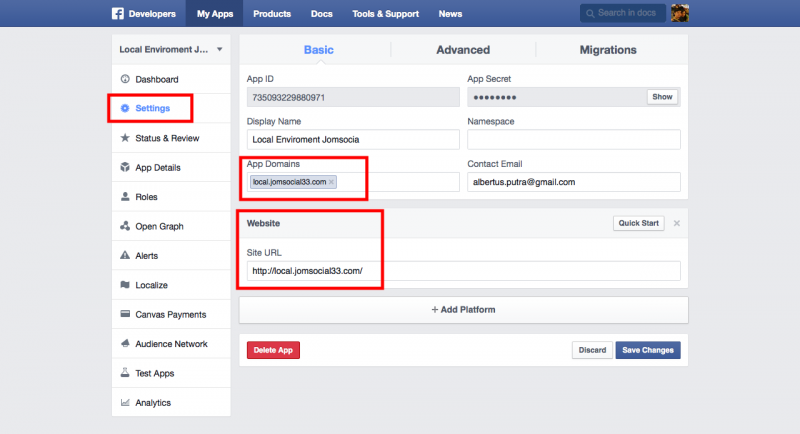Click the Contact Email input field

coord(573,182)
